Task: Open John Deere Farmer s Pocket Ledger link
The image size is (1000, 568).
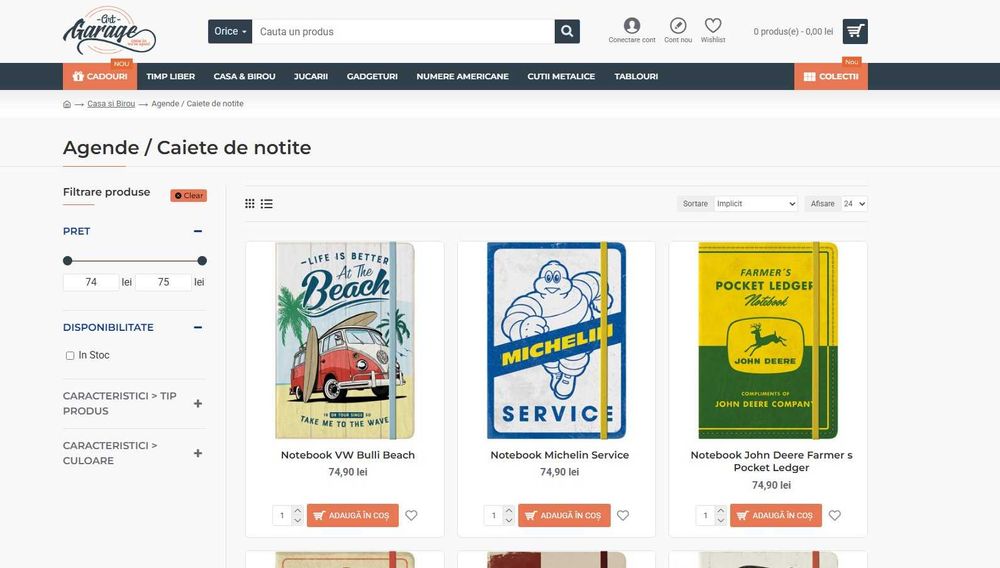Action: tap(771, 461)
